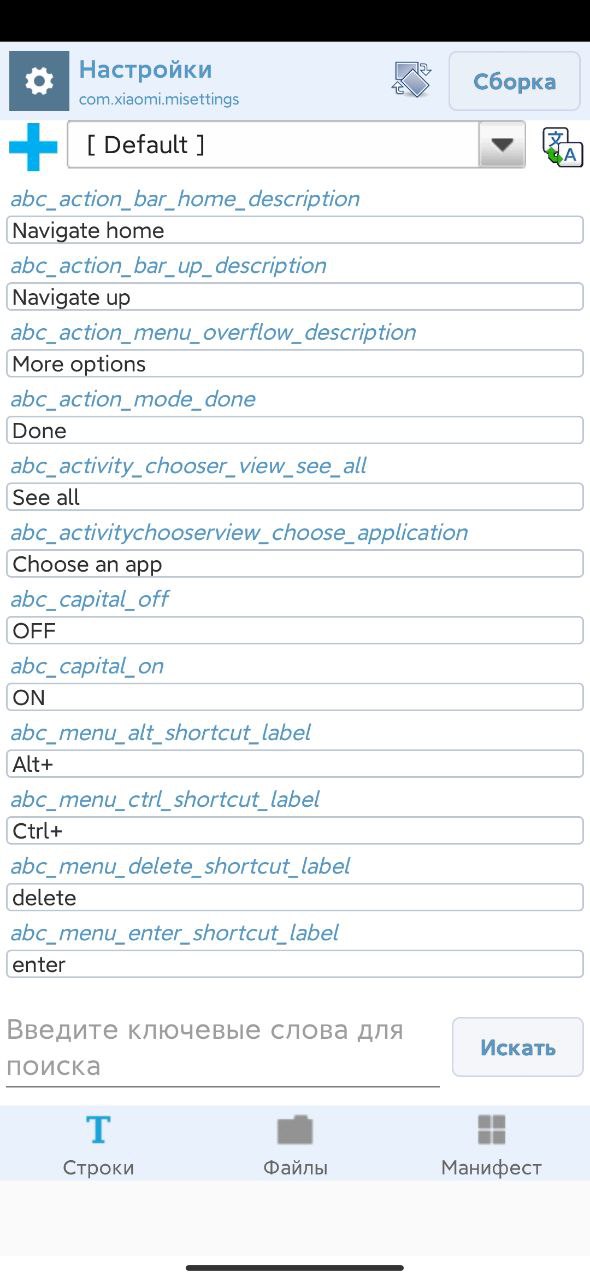
Task: Click the blue plus add-language icon
Action: [33, 146]
